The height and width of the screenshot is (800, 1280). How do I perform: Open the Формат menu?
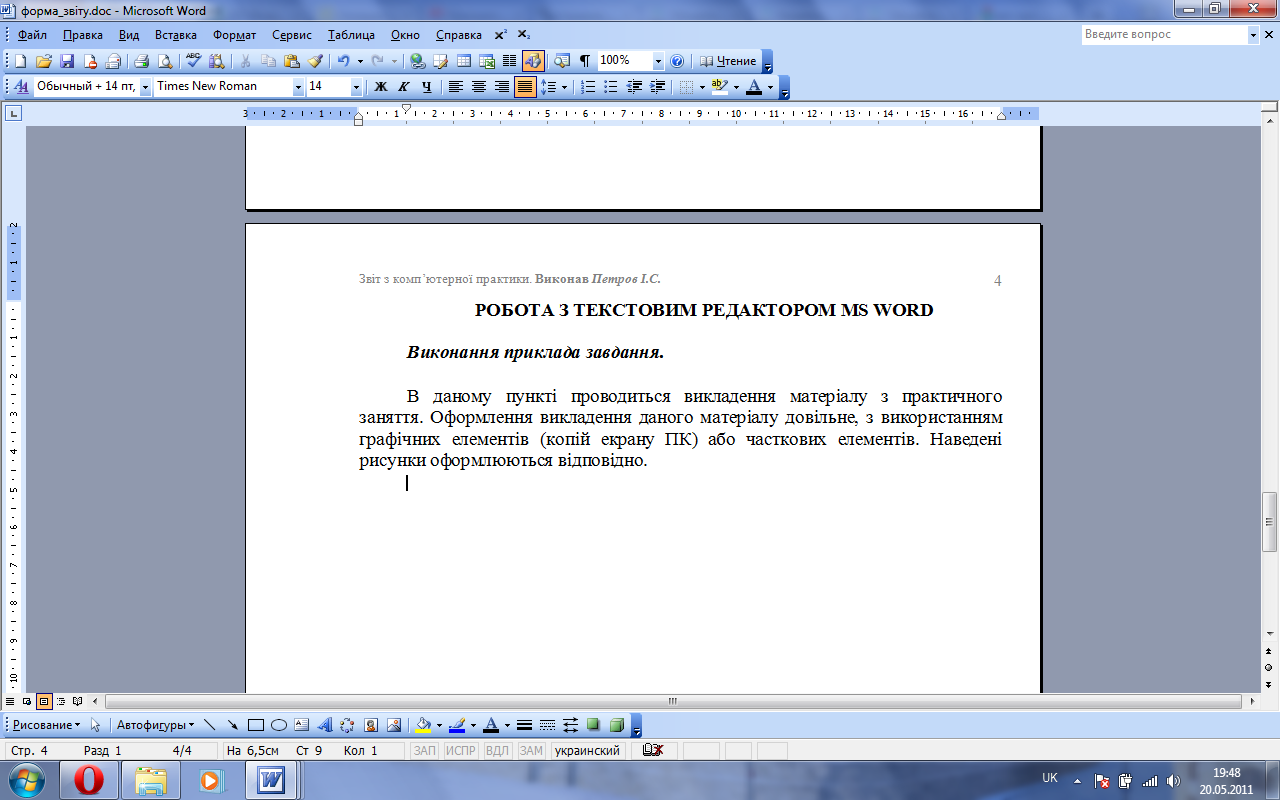click(235, 35)
